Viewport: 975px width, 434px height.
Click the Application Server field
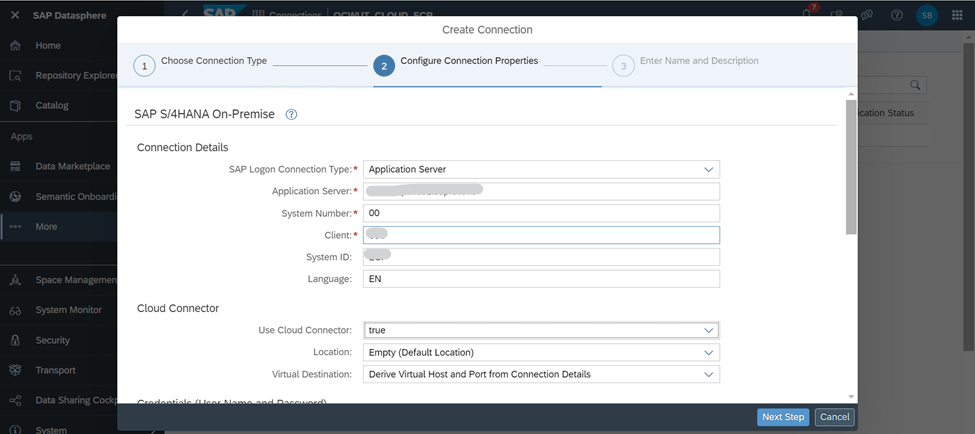click(541, 192)
